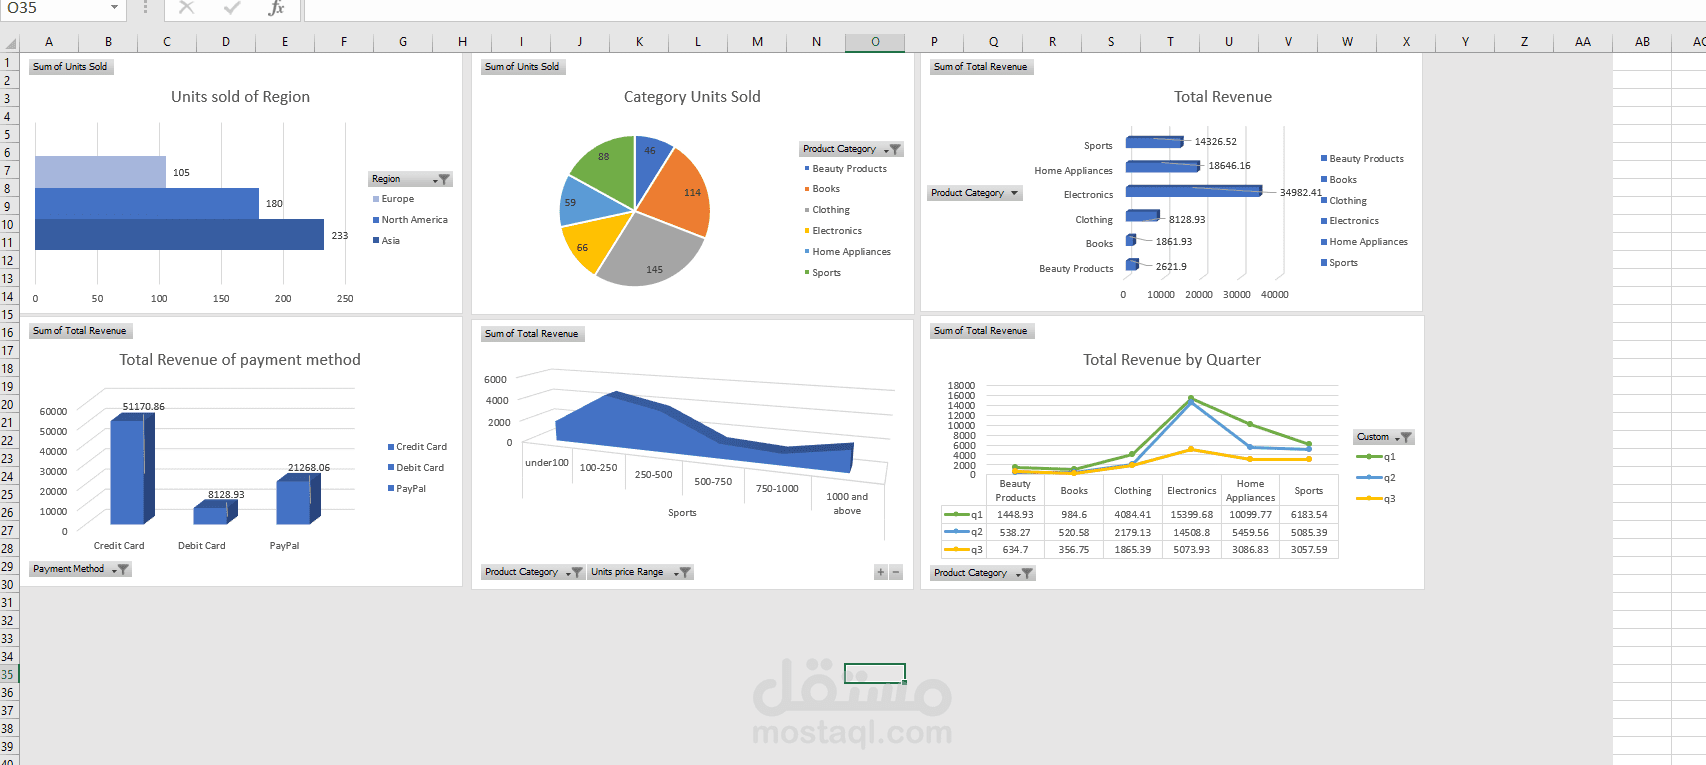The image size is (1706, 765).
Task: Click the 15399.68 value in data table
Action: click(x=1191, y=515)
